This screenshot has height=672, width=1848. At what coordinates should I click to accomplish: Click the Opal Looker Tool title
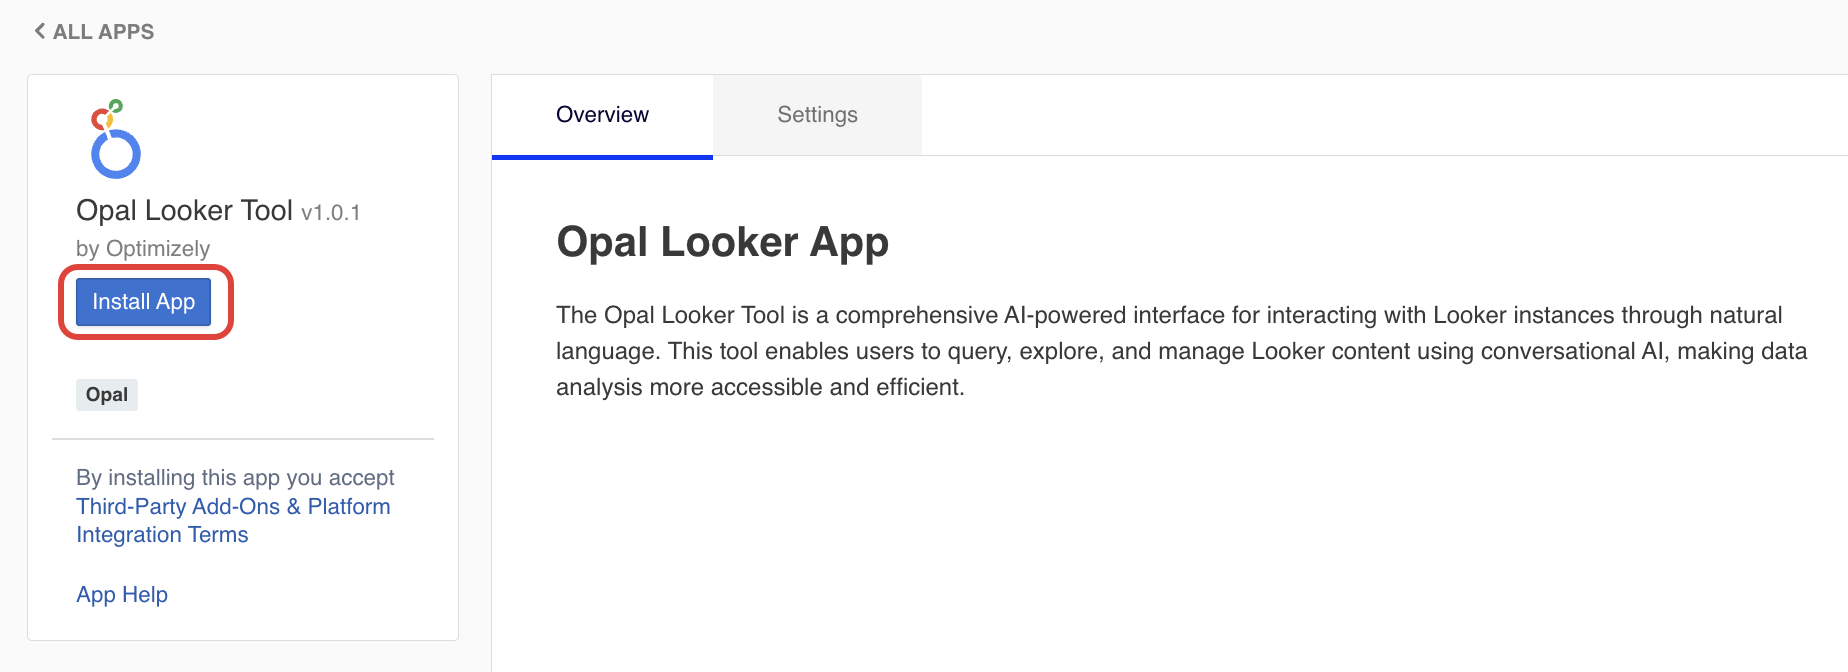184,211
